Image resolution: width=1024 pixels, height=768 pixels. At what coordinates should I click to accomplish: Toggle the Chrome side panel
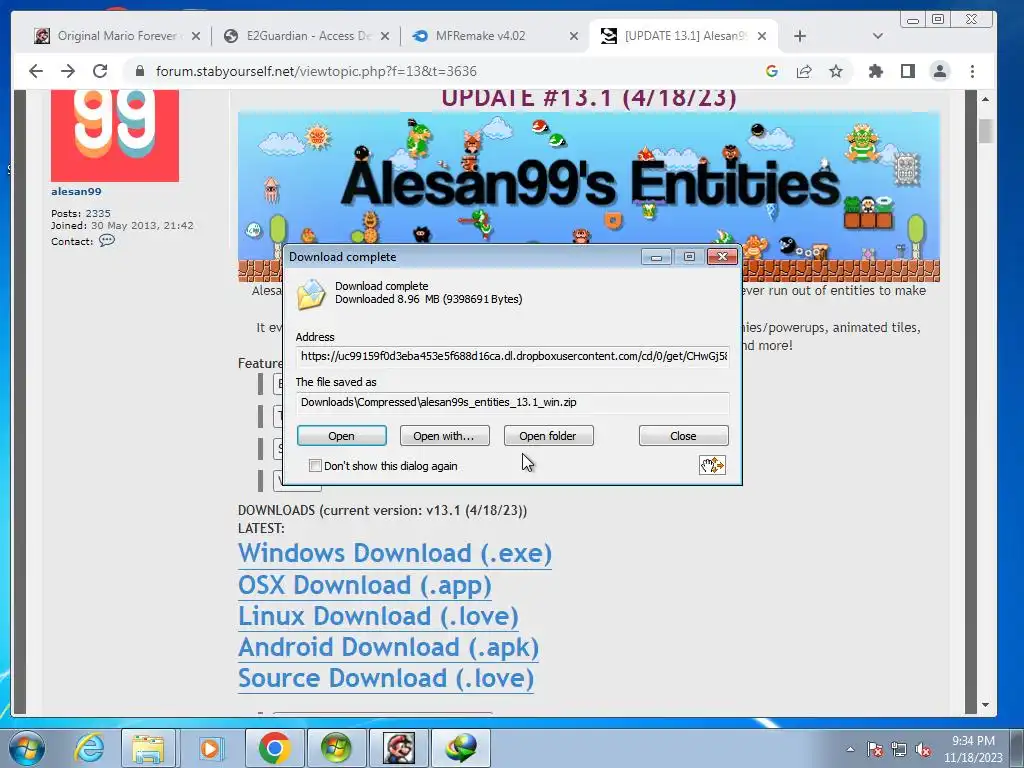pos(908,71)
